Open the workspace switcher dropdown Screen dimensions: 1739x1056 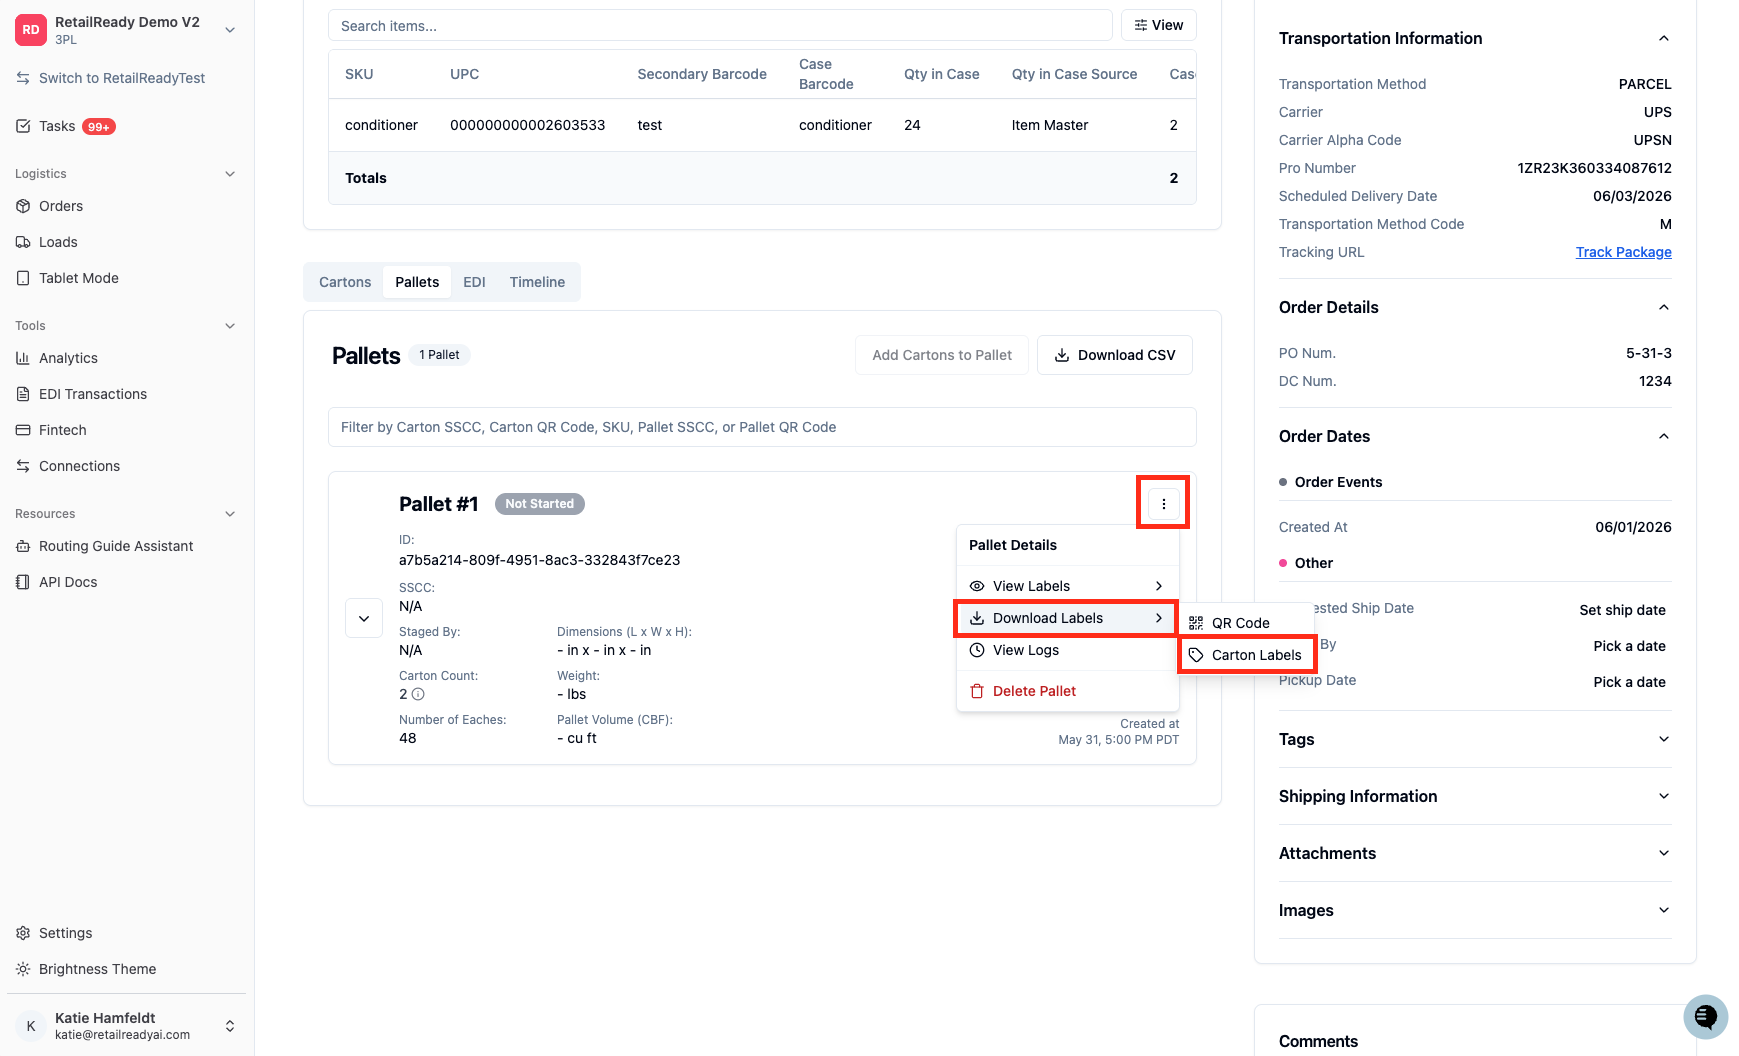230,30
